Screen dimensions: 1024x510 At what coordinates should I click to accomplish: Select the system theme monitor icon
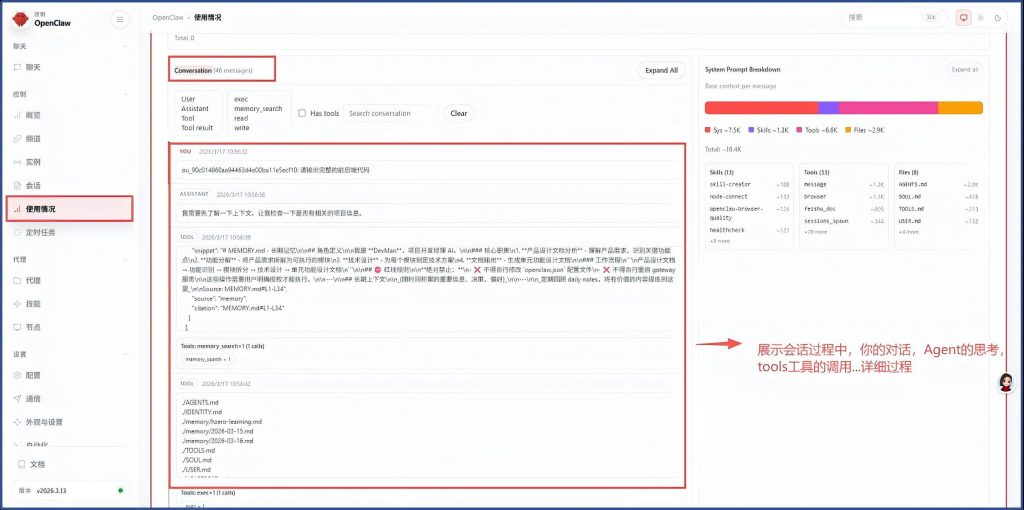(x=964, y=18)
